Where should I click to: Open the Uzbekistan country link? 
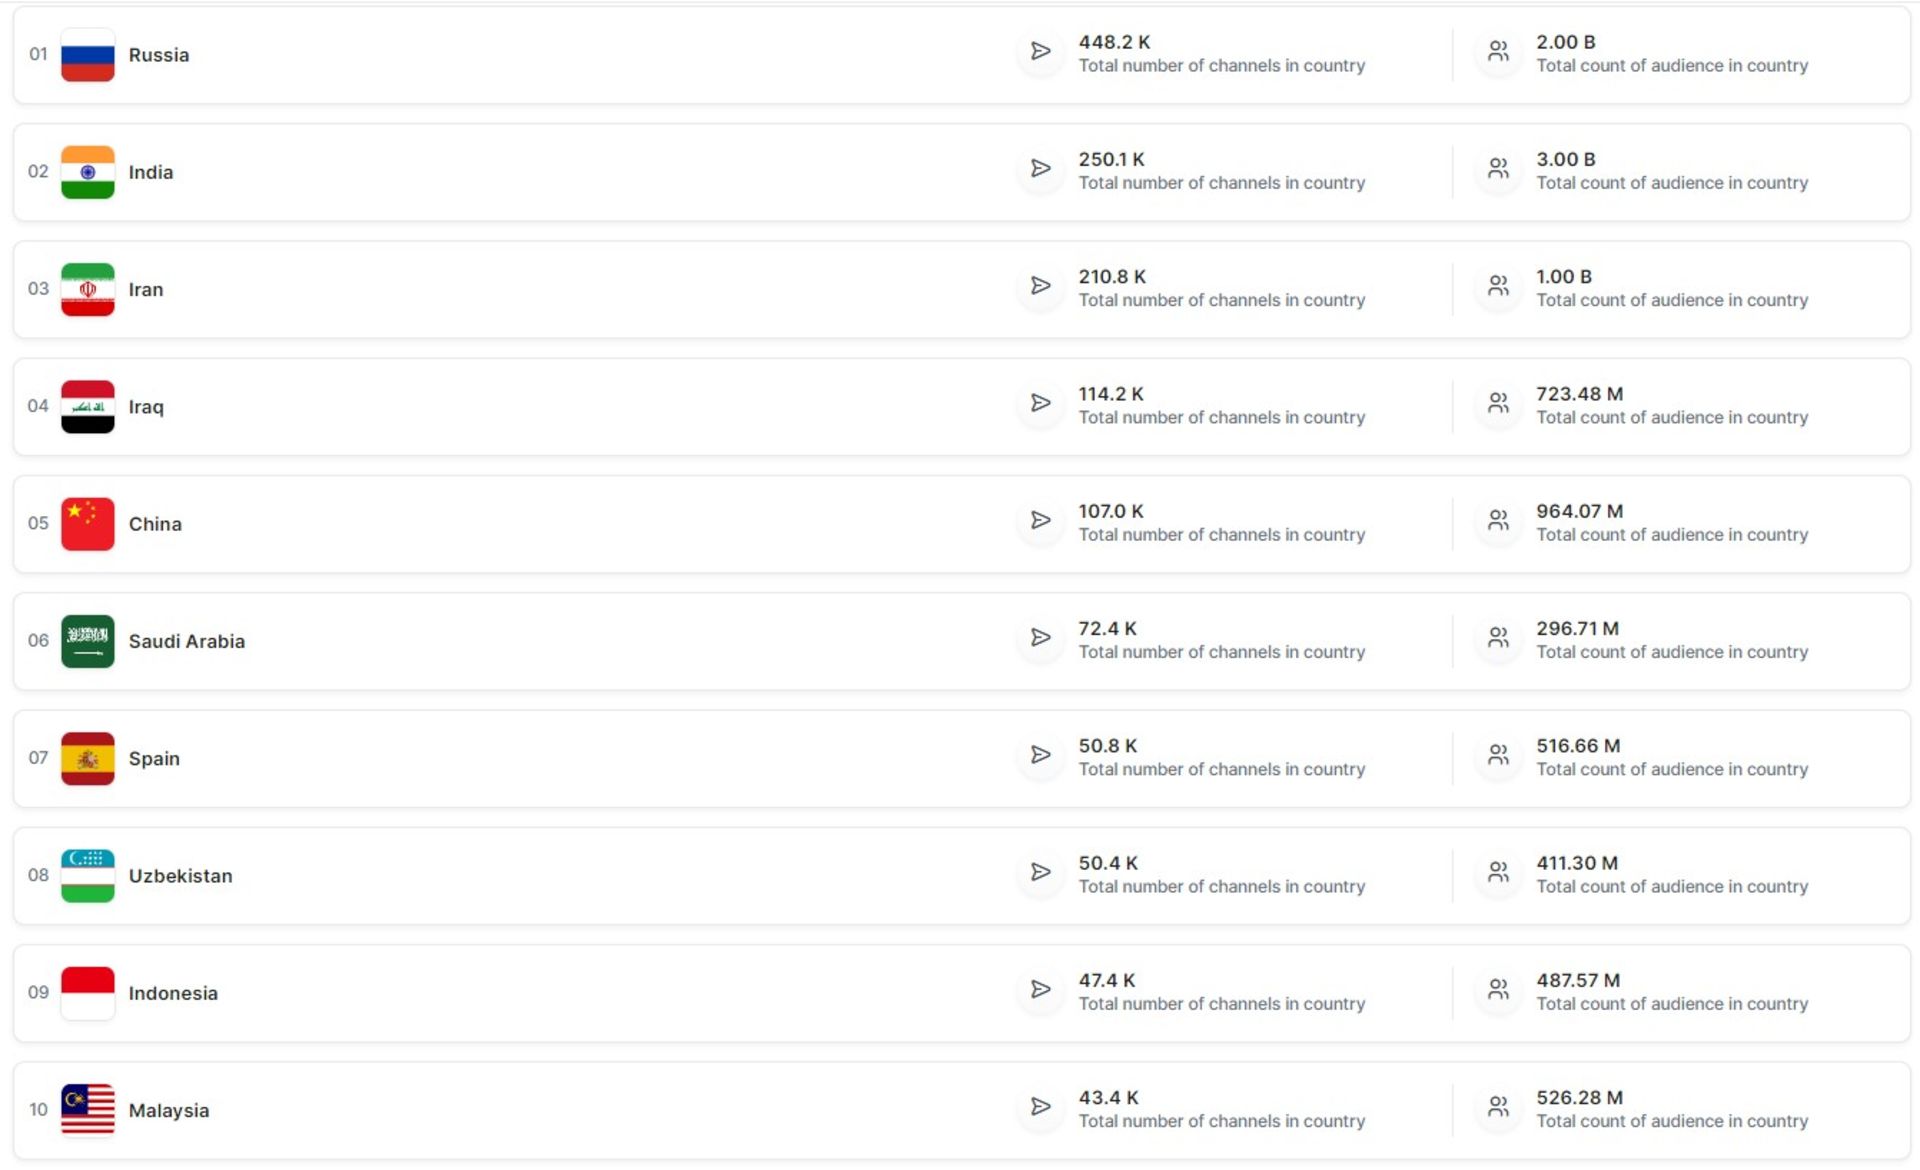click(x=180, y=876)
